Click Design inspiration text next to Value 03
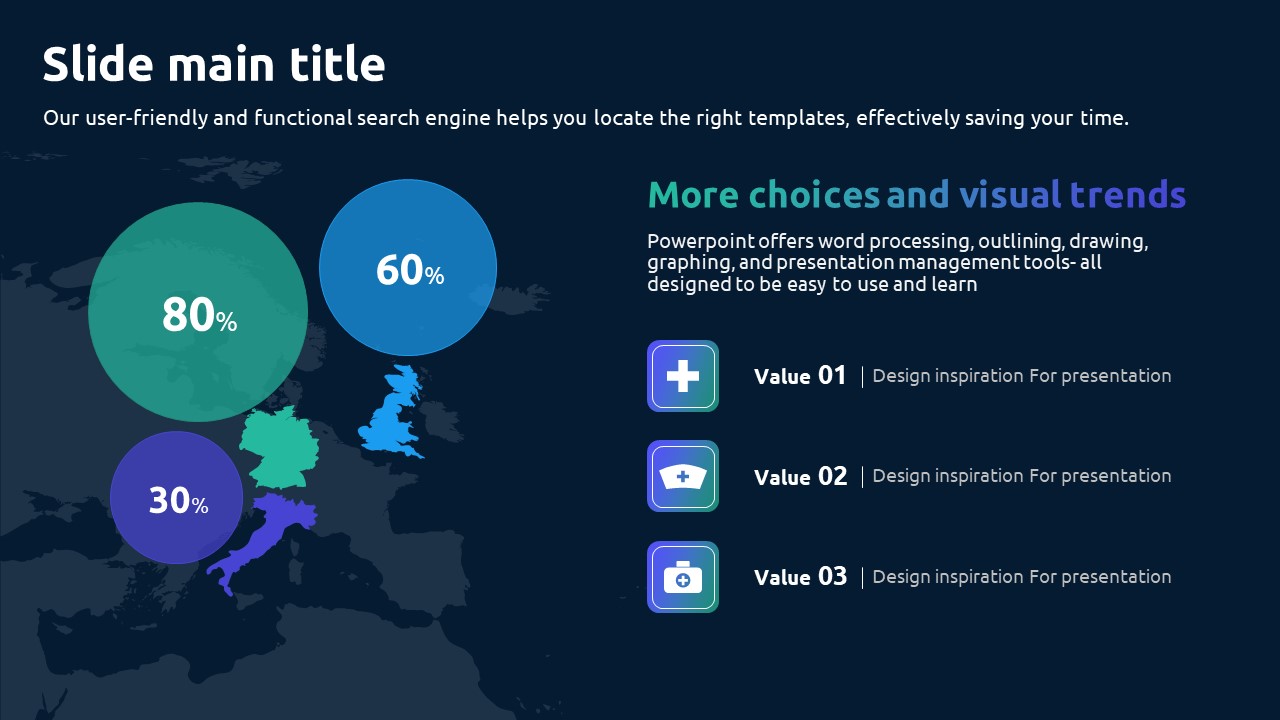This screenshot has width=1280, height=720. click(1022, 577)
